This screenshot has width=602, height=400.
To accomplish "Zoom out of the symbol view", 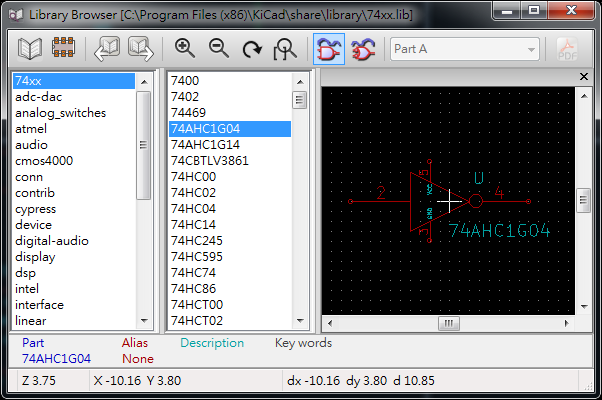I will click(x=218, y=49).
